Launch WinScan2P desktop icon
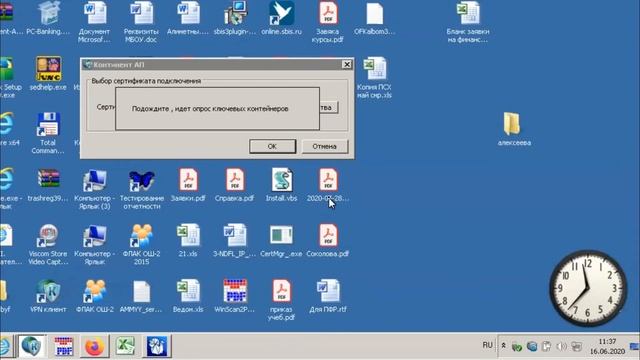Viewport: 640px width, 360px height. click(235, 296)
